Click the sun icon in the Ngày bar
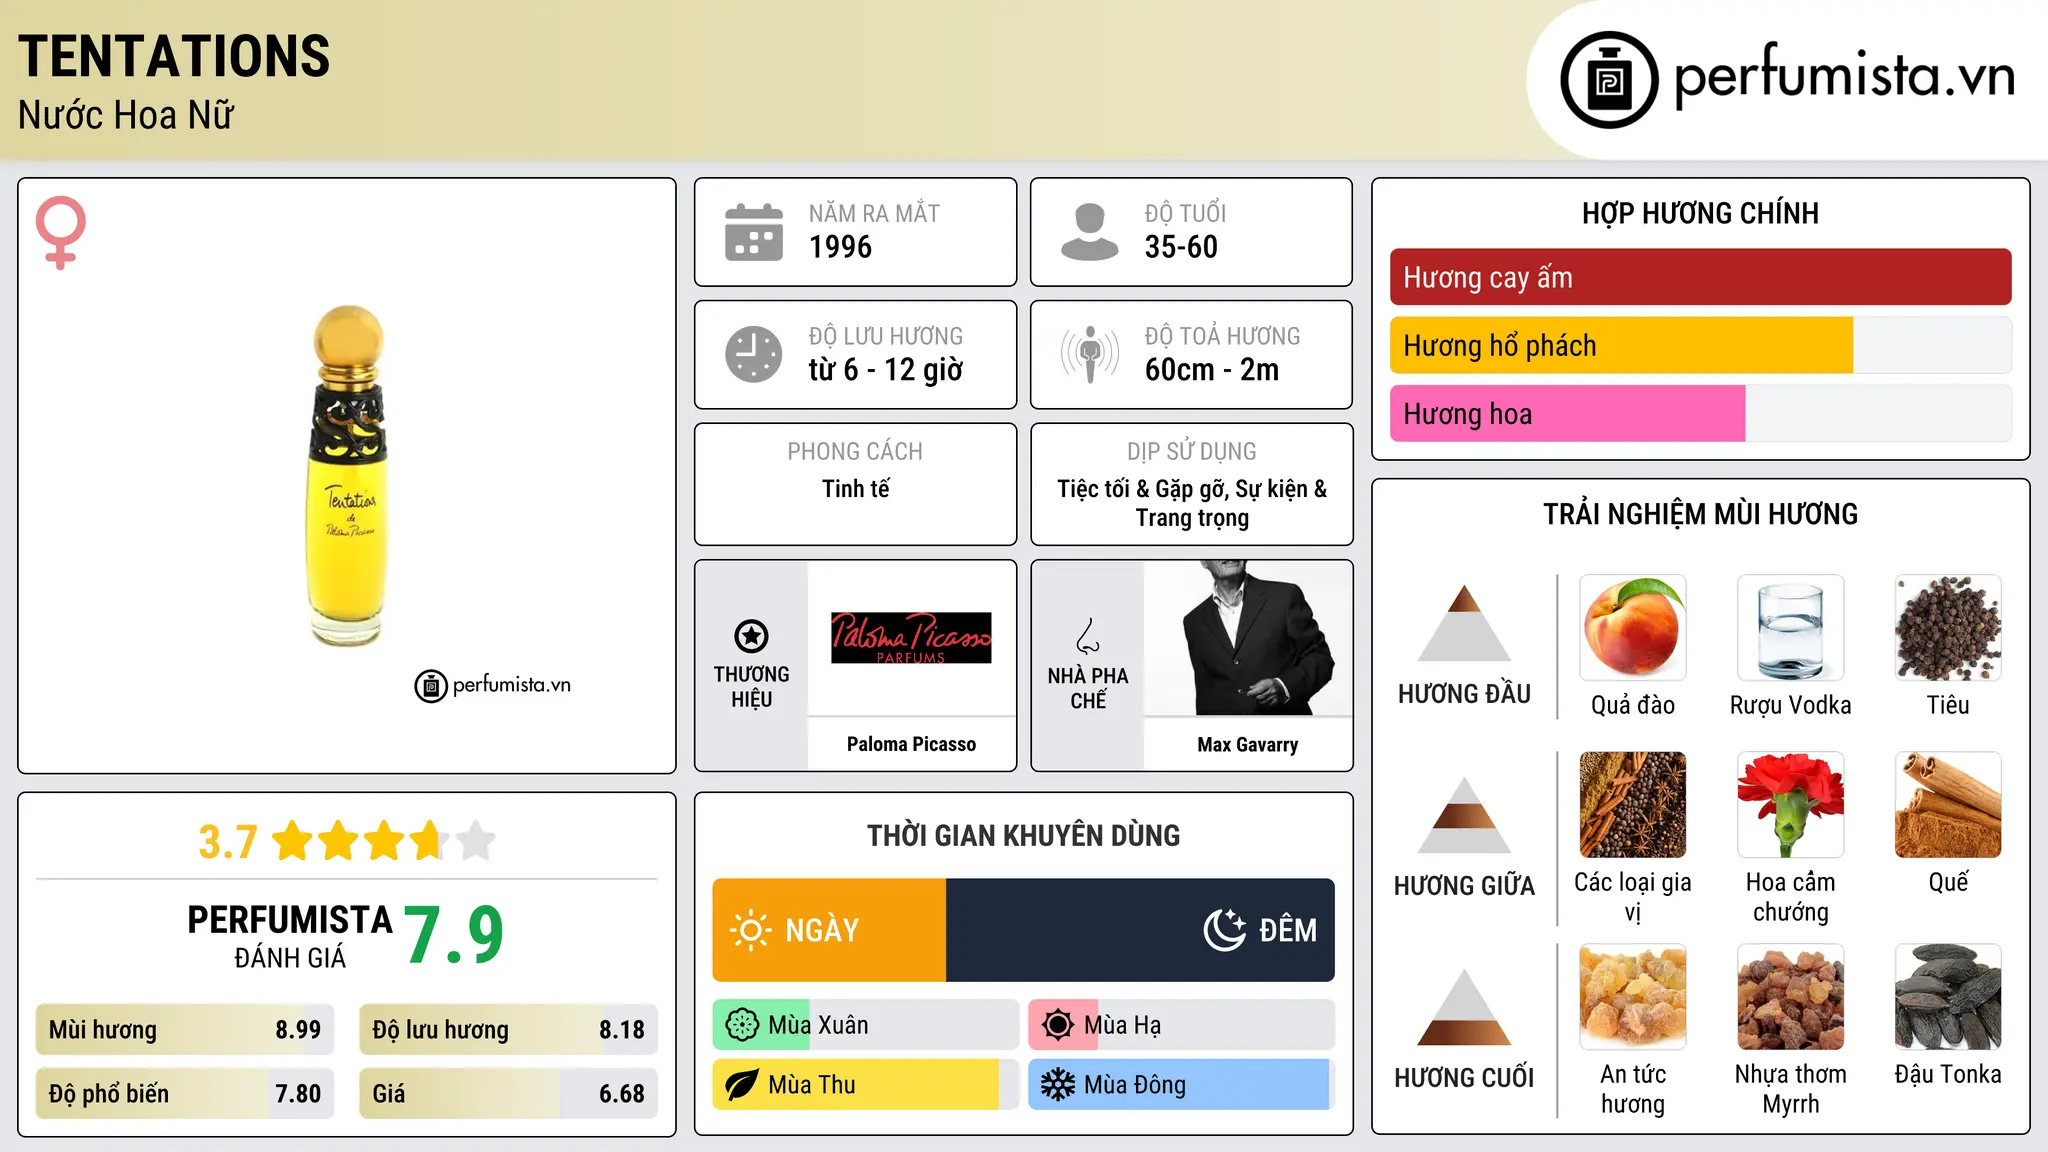Viewport: 2048px width, 1152px height. pos(750,930)
